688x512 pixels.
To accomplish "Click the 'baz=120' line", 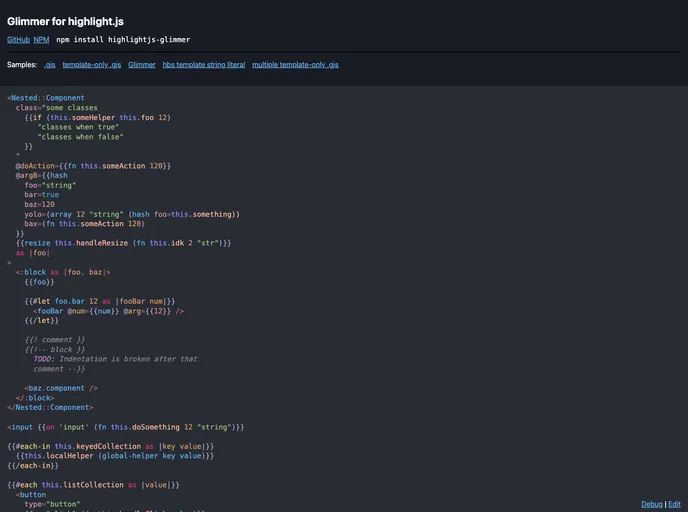I will 39,204.
